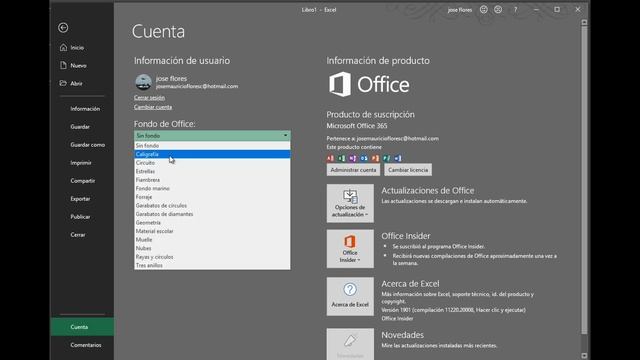Select Muelle background option
Image resolution: width=640 pixels, height=360 pixels.
[212, 240]
